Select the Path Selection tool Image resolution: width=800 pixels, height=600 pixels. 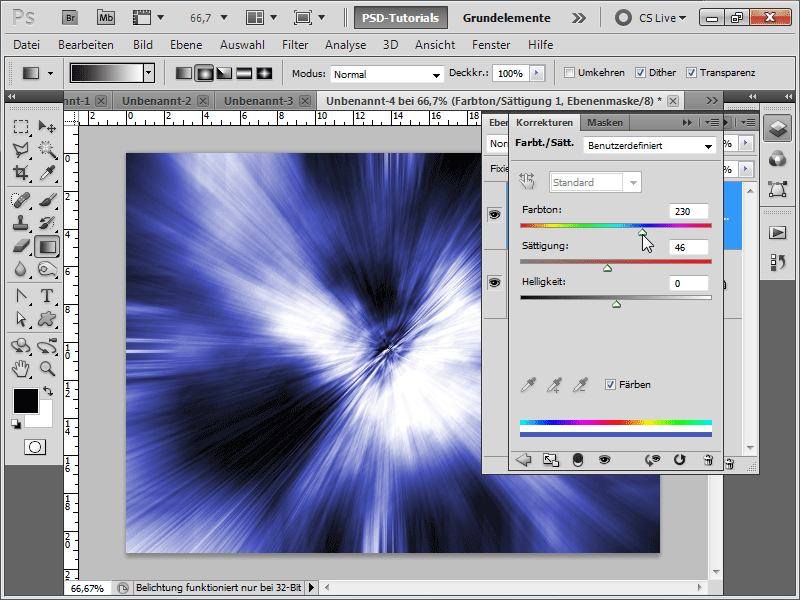(x=21, y=319)
